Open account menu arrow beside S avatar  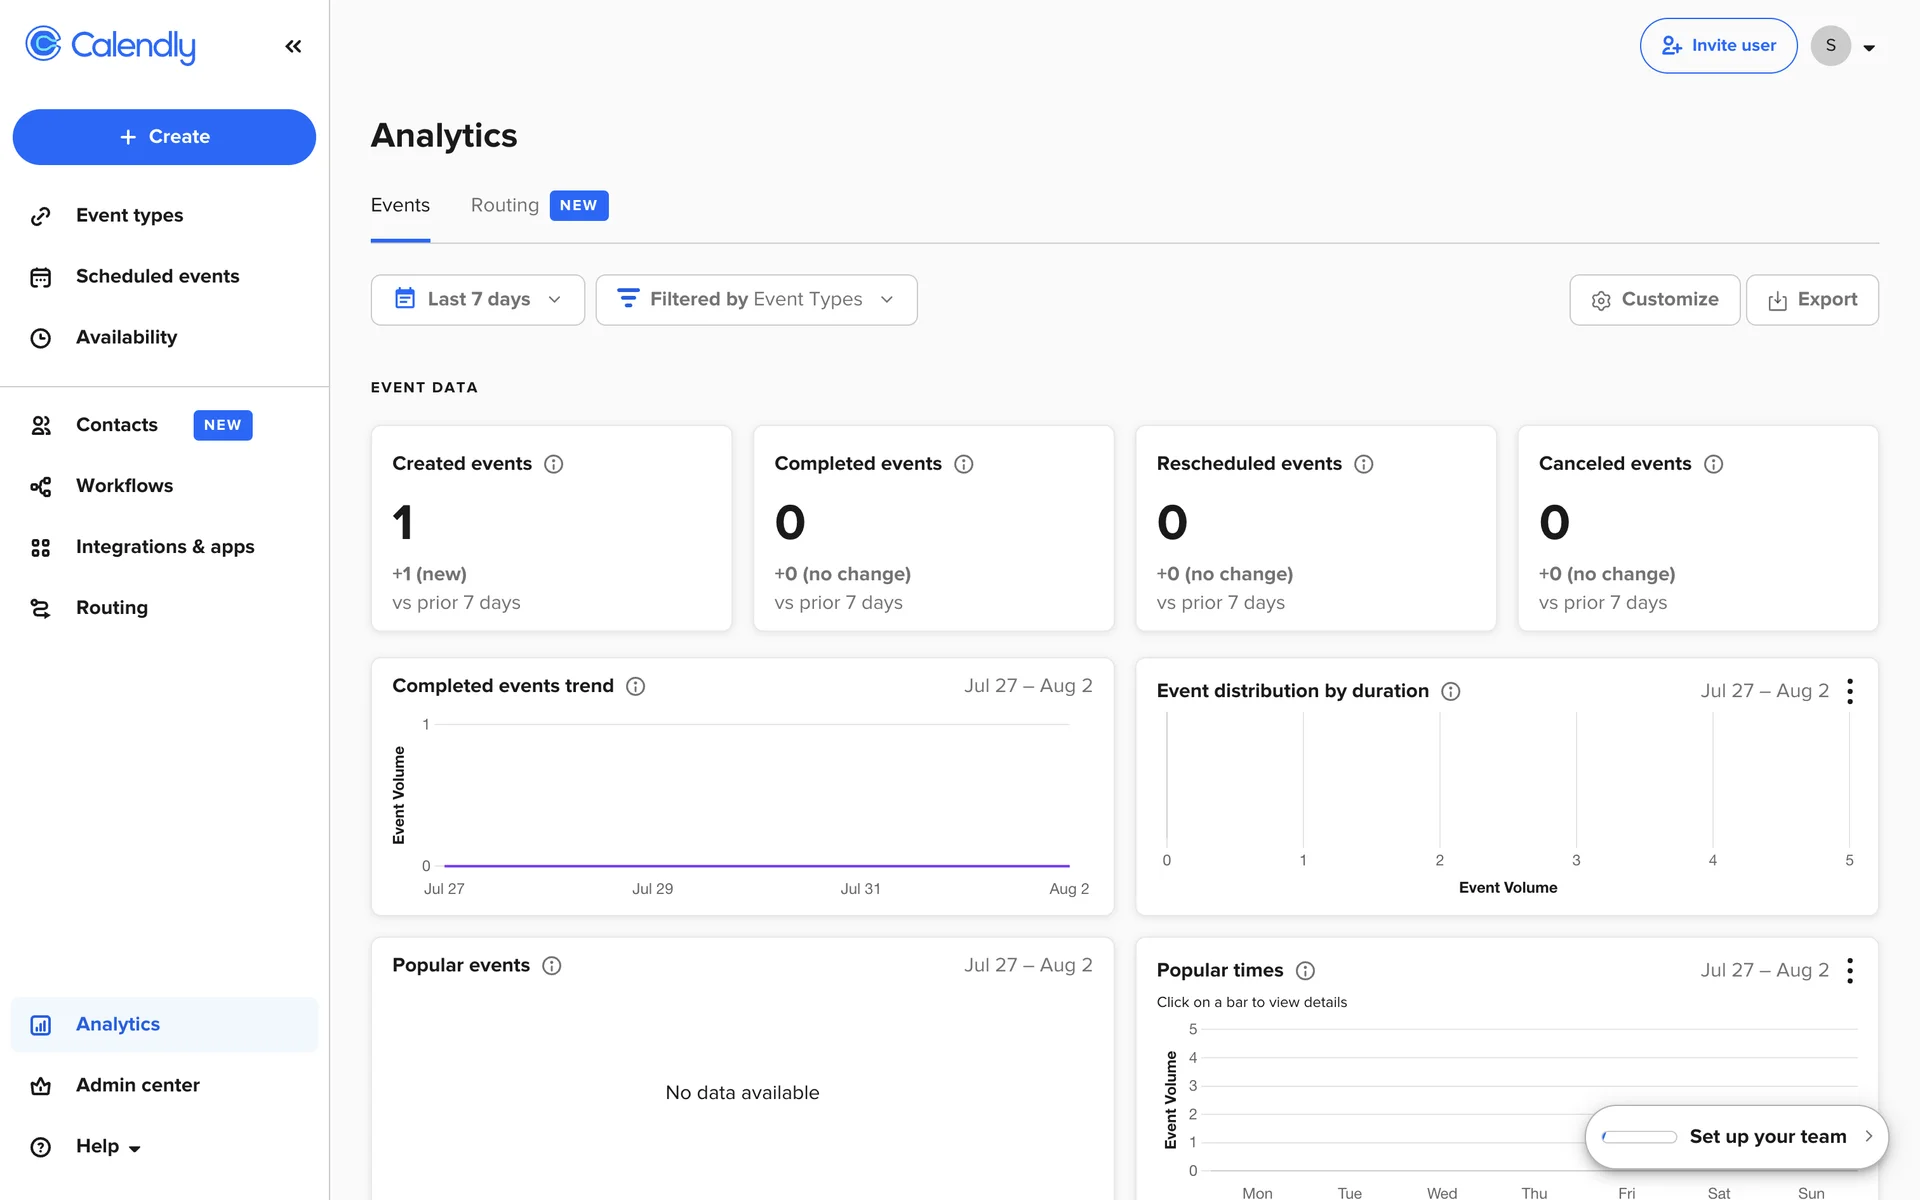1868,47
